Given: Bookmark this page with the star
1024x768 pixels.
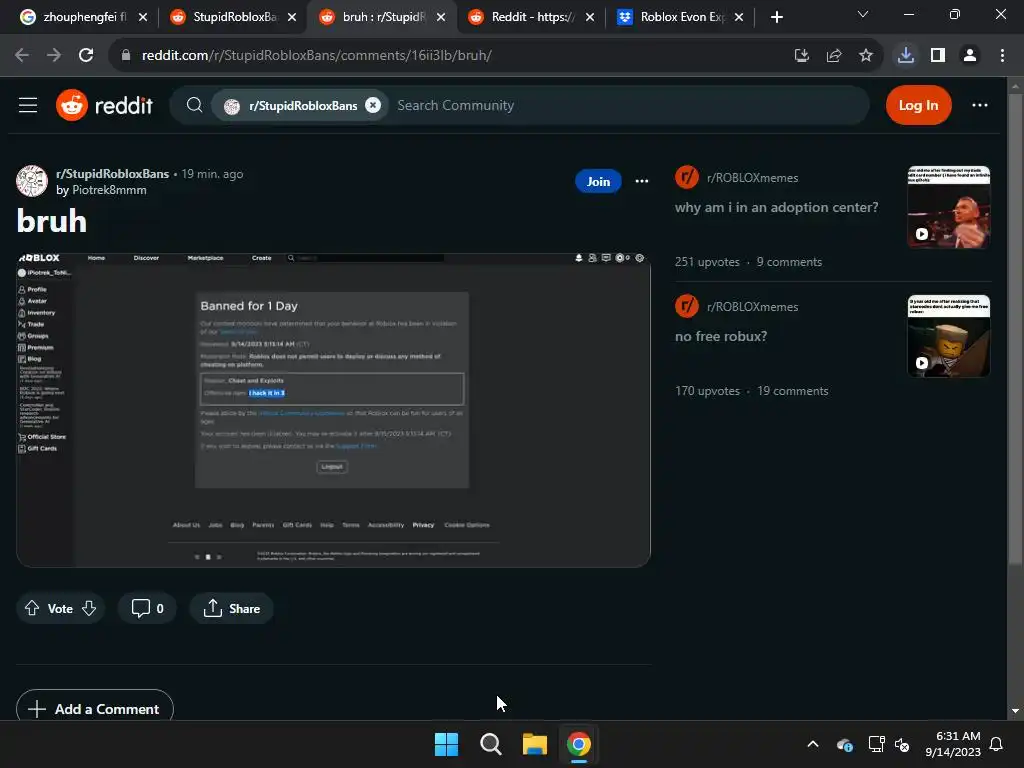Looking at the screenshot, I should pos(866,56).
